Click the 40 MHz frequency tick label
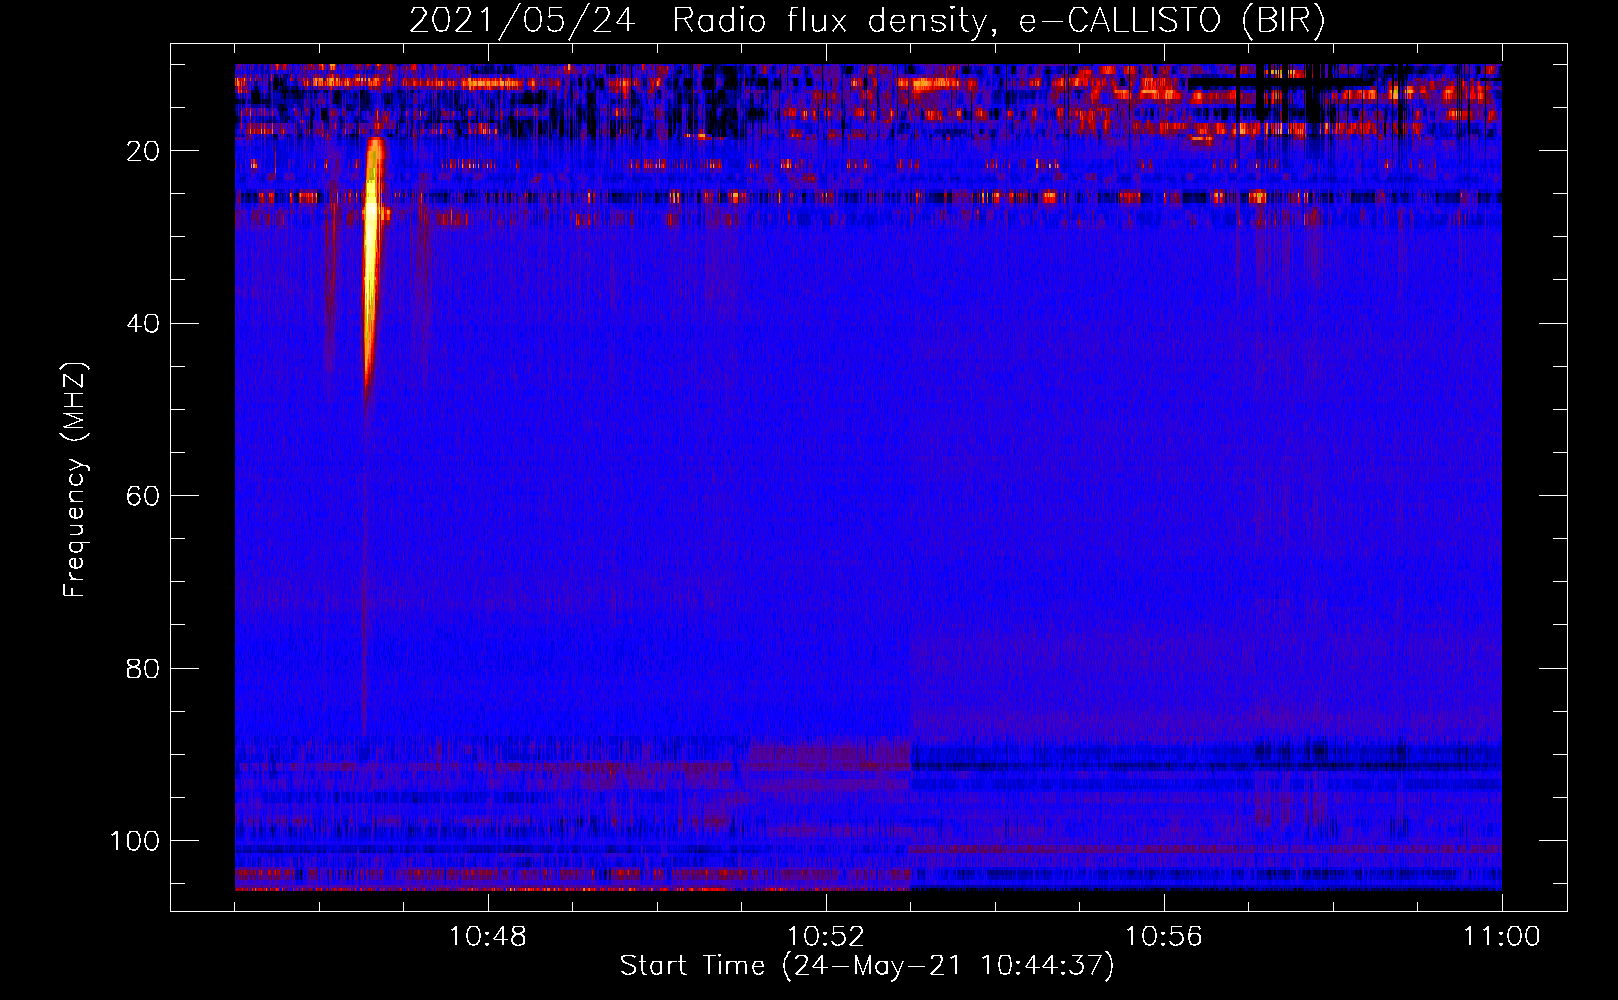This screenshot has width=1618, height=1000. [x=144, y=324]
